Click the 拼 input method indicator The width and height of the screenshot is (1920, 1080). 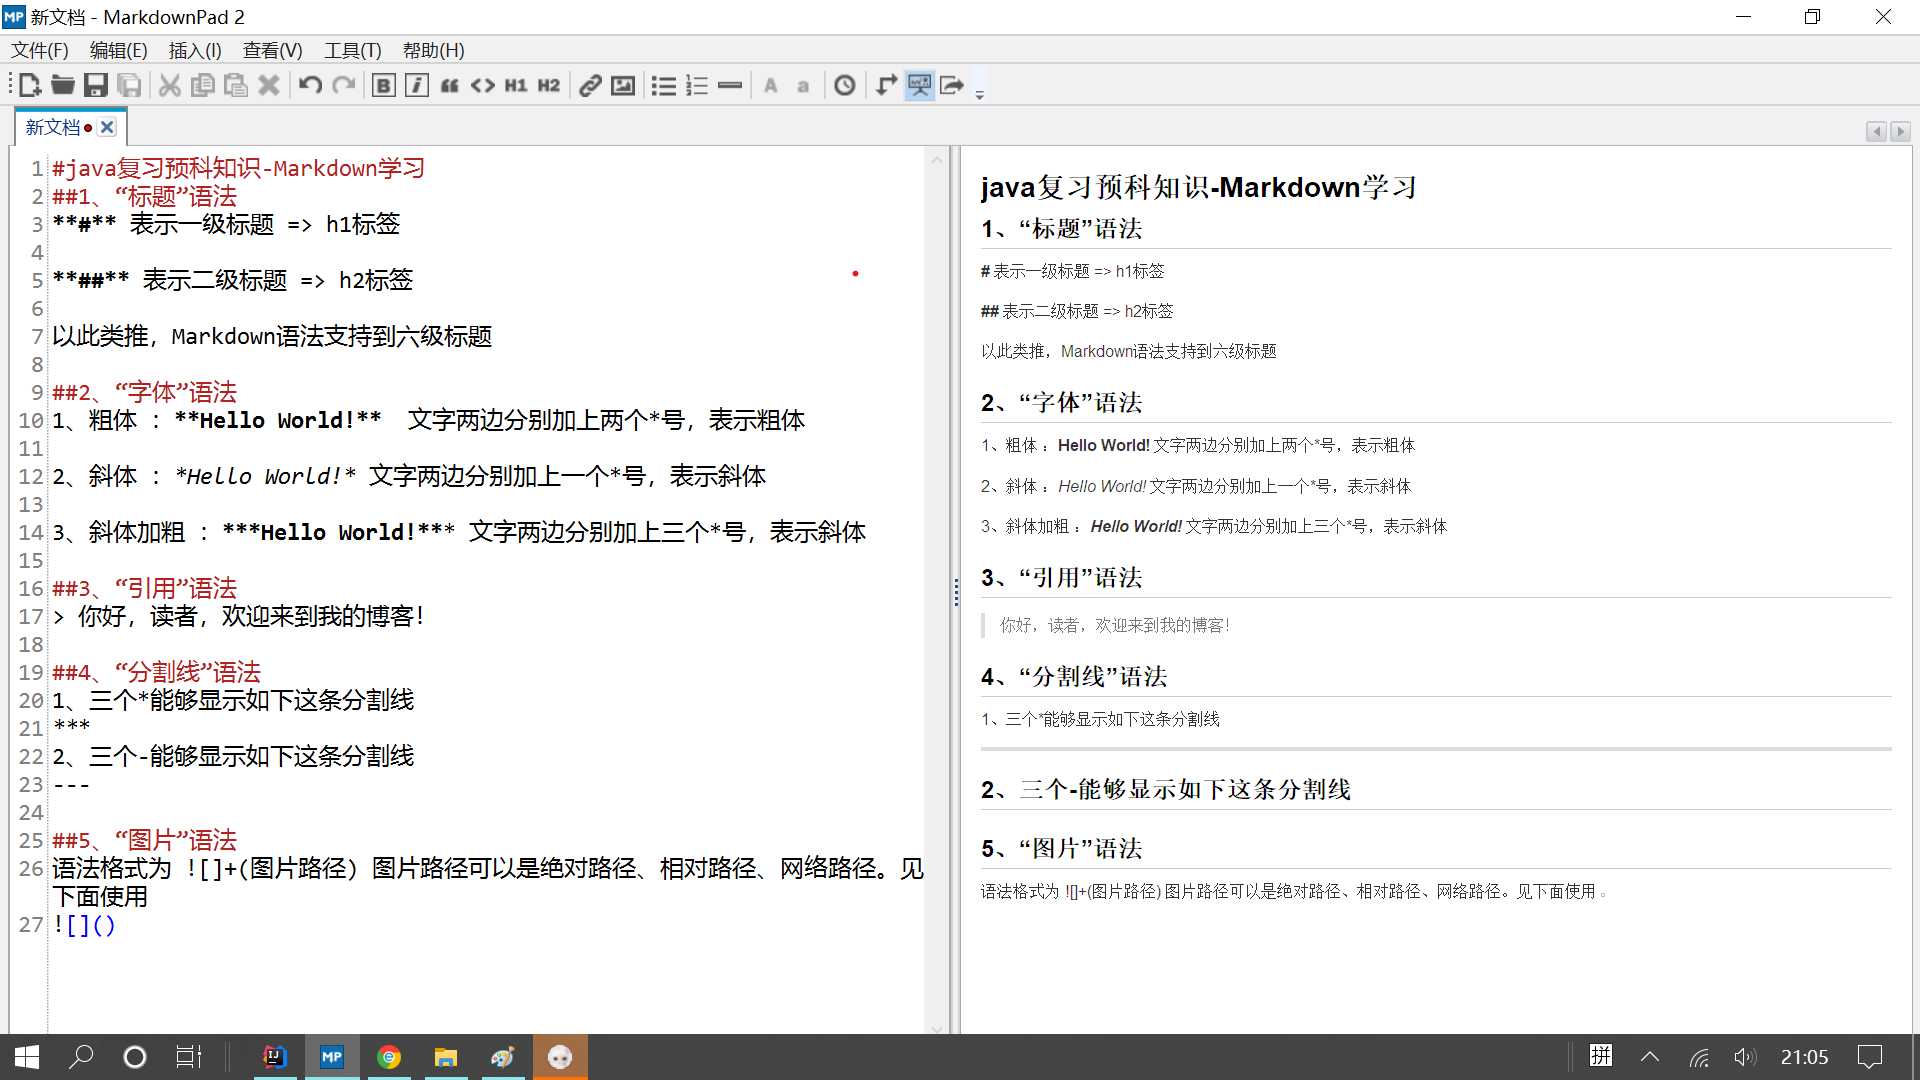tap(1601, 1056)
